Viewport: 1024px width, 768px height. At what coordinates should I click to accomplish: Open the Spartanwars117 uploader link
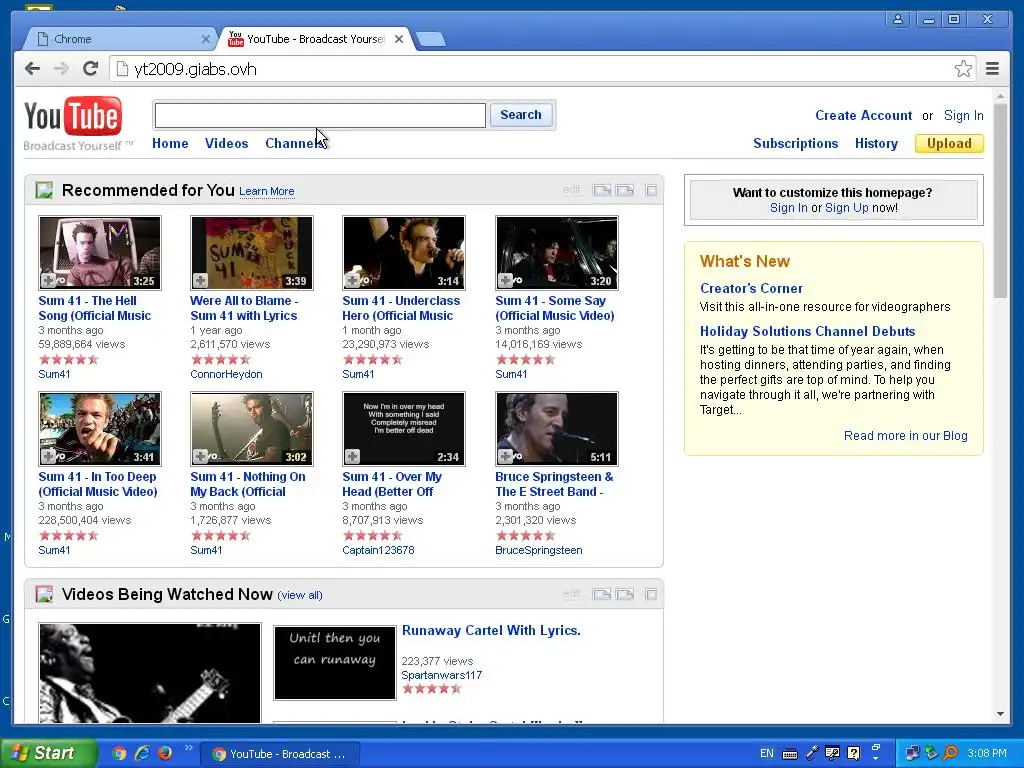tap(441, 675)
